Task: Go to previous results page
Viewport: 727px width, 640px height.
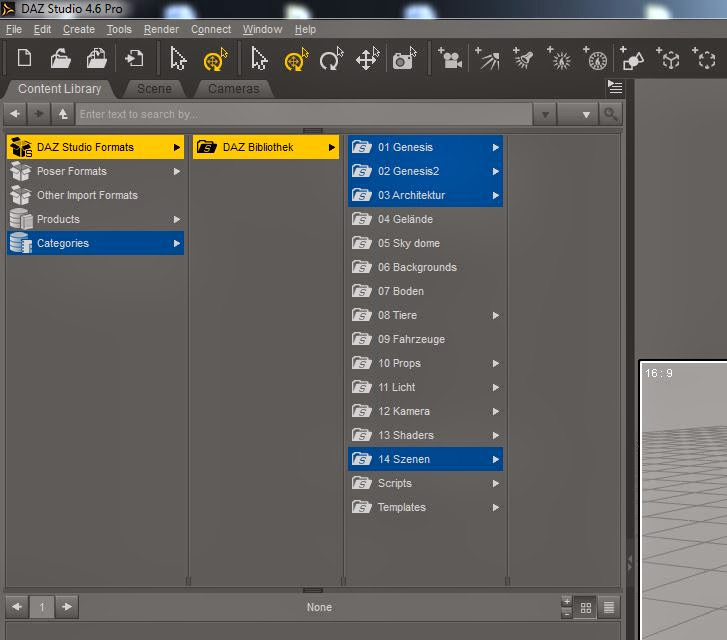Action: click(x=17, y=607)
